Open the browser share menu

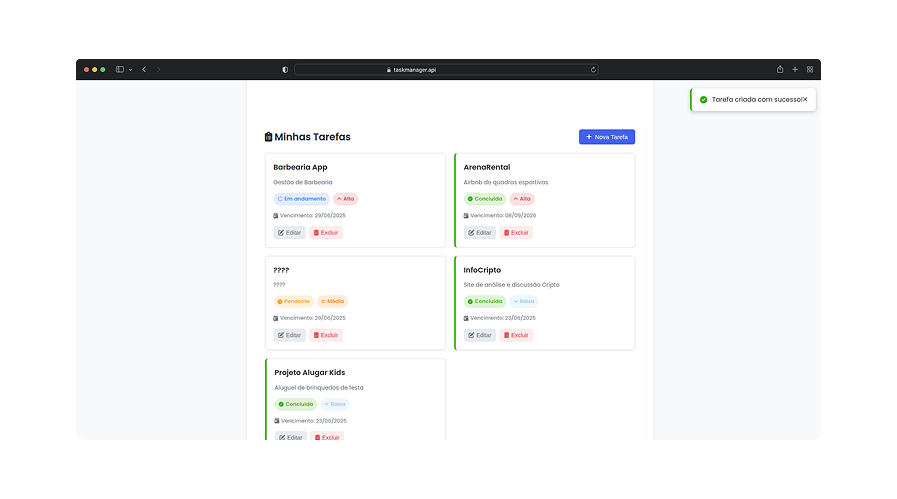[x=780, y=69]
